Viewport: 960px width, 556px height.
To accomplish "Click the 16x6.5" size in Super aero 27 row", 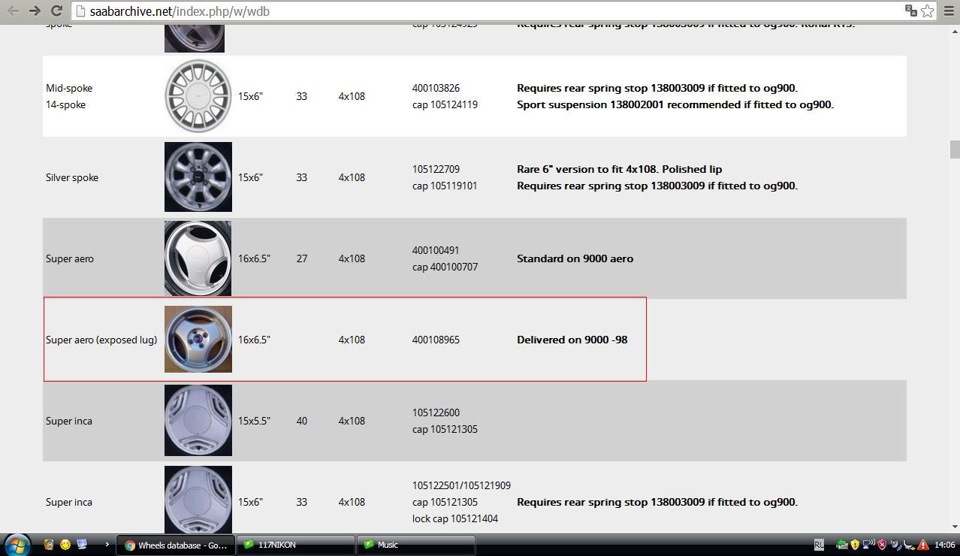I will [254, 258].
